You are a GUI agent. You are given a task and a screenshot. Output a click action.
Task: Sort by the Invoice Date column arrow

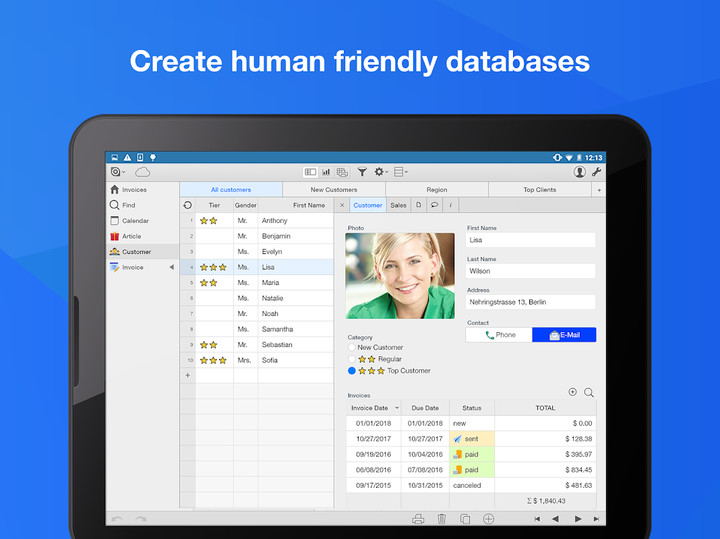[397, 408]
